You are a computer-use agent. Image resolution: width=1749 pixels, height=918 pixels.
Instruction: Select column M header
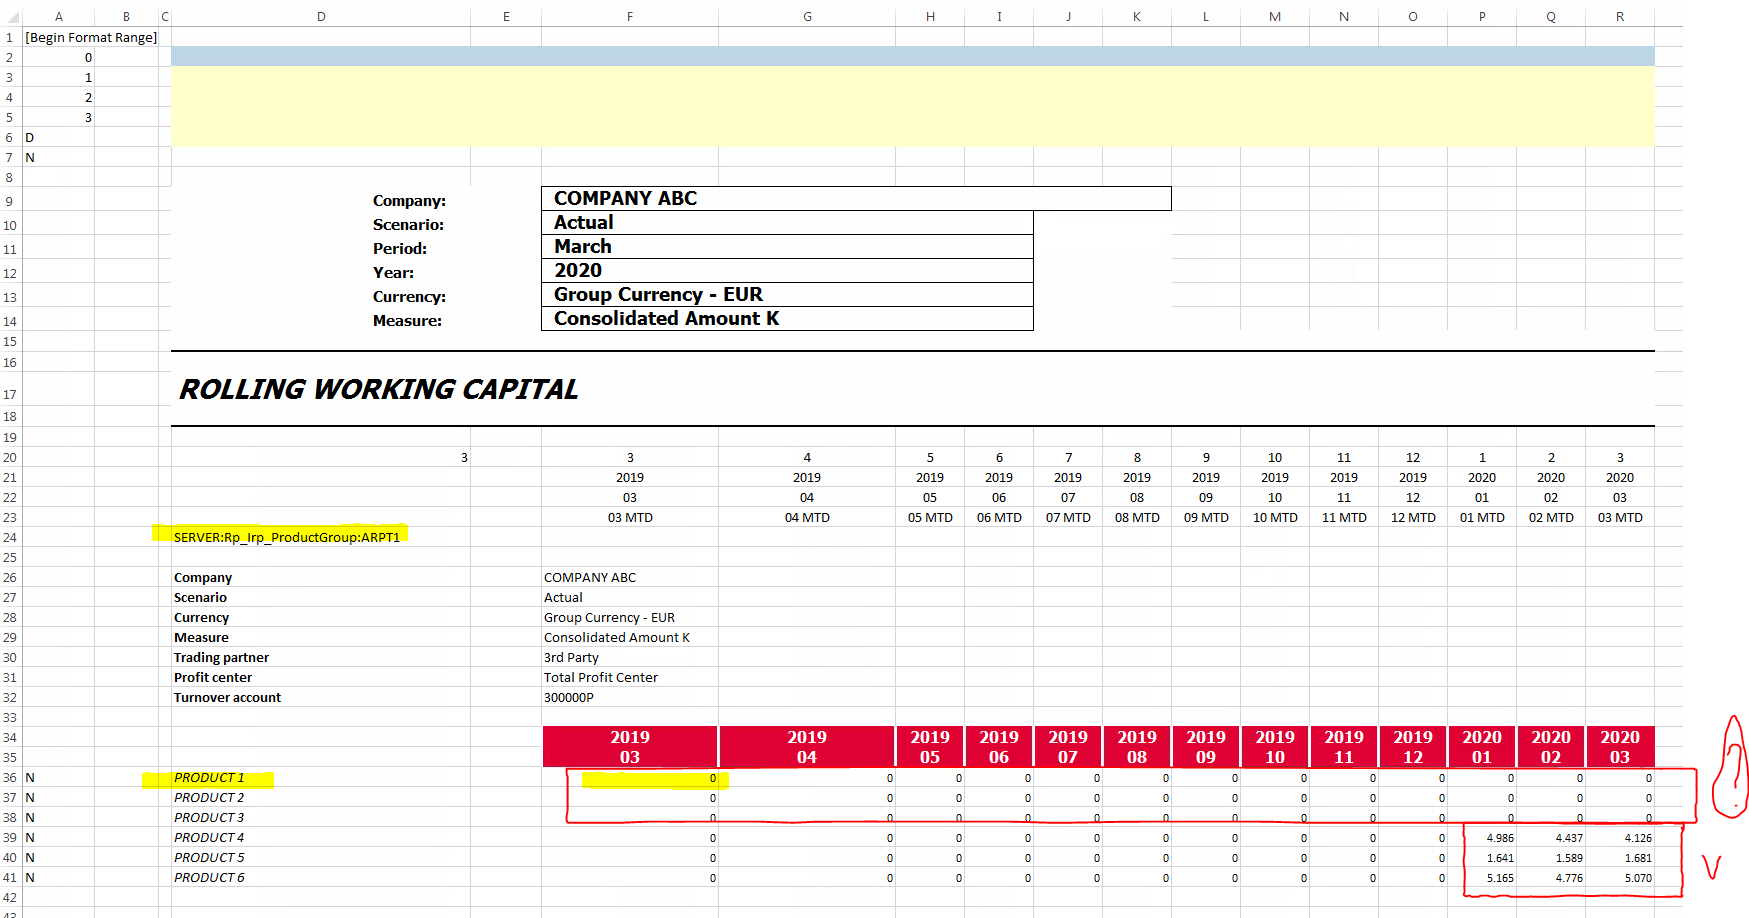coord(1275,16)
